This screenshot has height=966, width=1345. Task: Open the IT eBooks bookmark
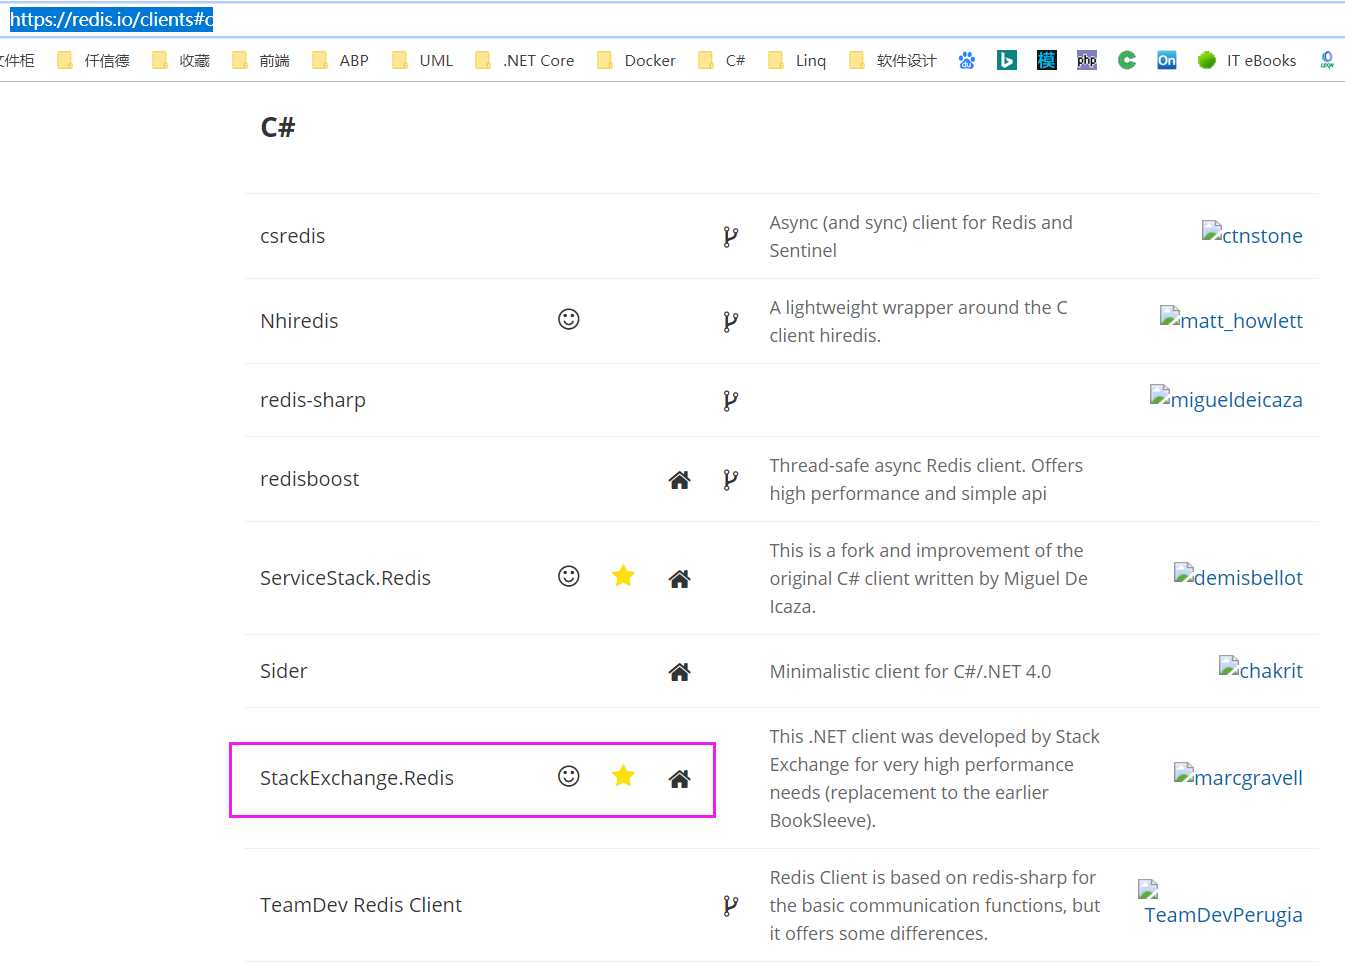[1247, 60]
